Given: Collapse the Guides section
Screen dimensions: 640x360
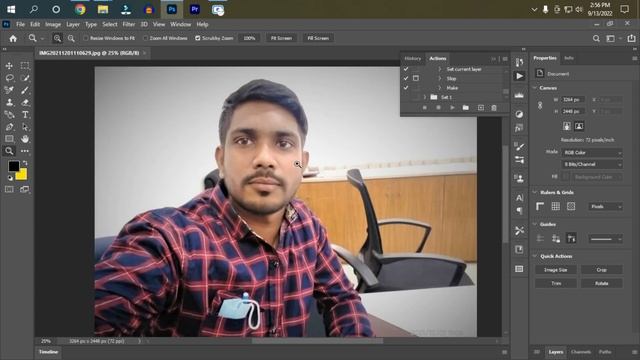Looking at the screenshot, I should click(535, 224).
